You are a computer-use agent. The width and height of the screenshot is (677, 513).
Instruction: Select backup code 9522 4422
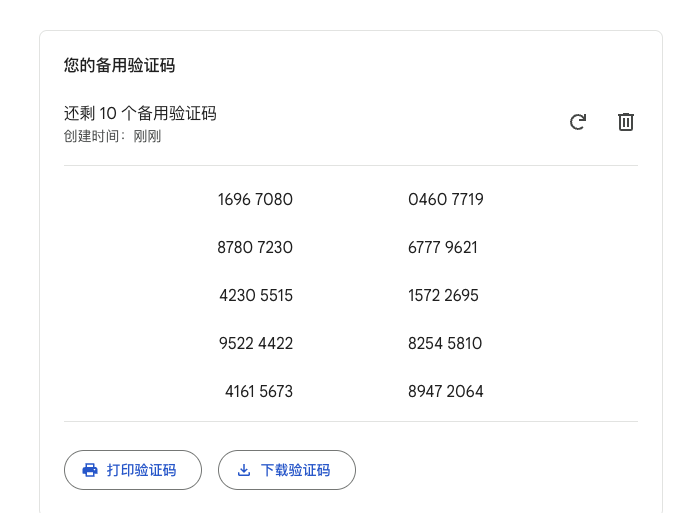(256, 343)
